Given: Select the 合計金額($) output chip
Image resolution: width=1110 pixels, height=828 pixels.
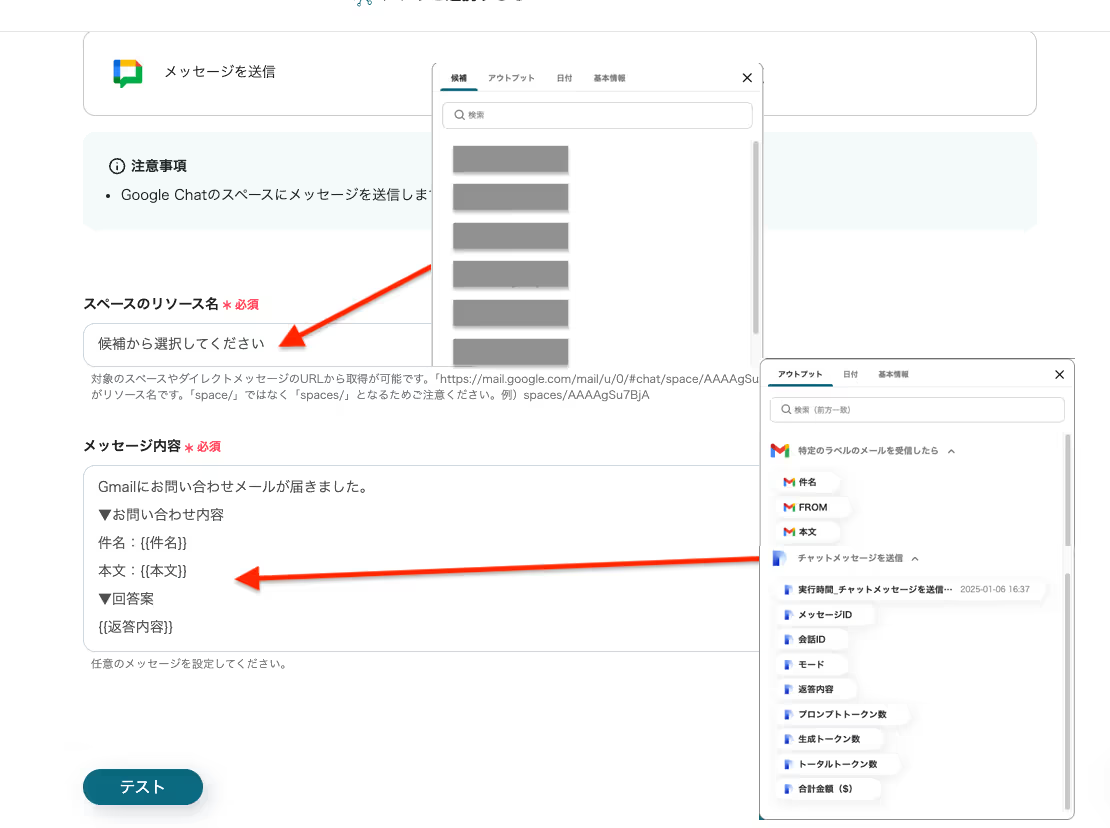Looking at the screenshot, I should (824, 789).
